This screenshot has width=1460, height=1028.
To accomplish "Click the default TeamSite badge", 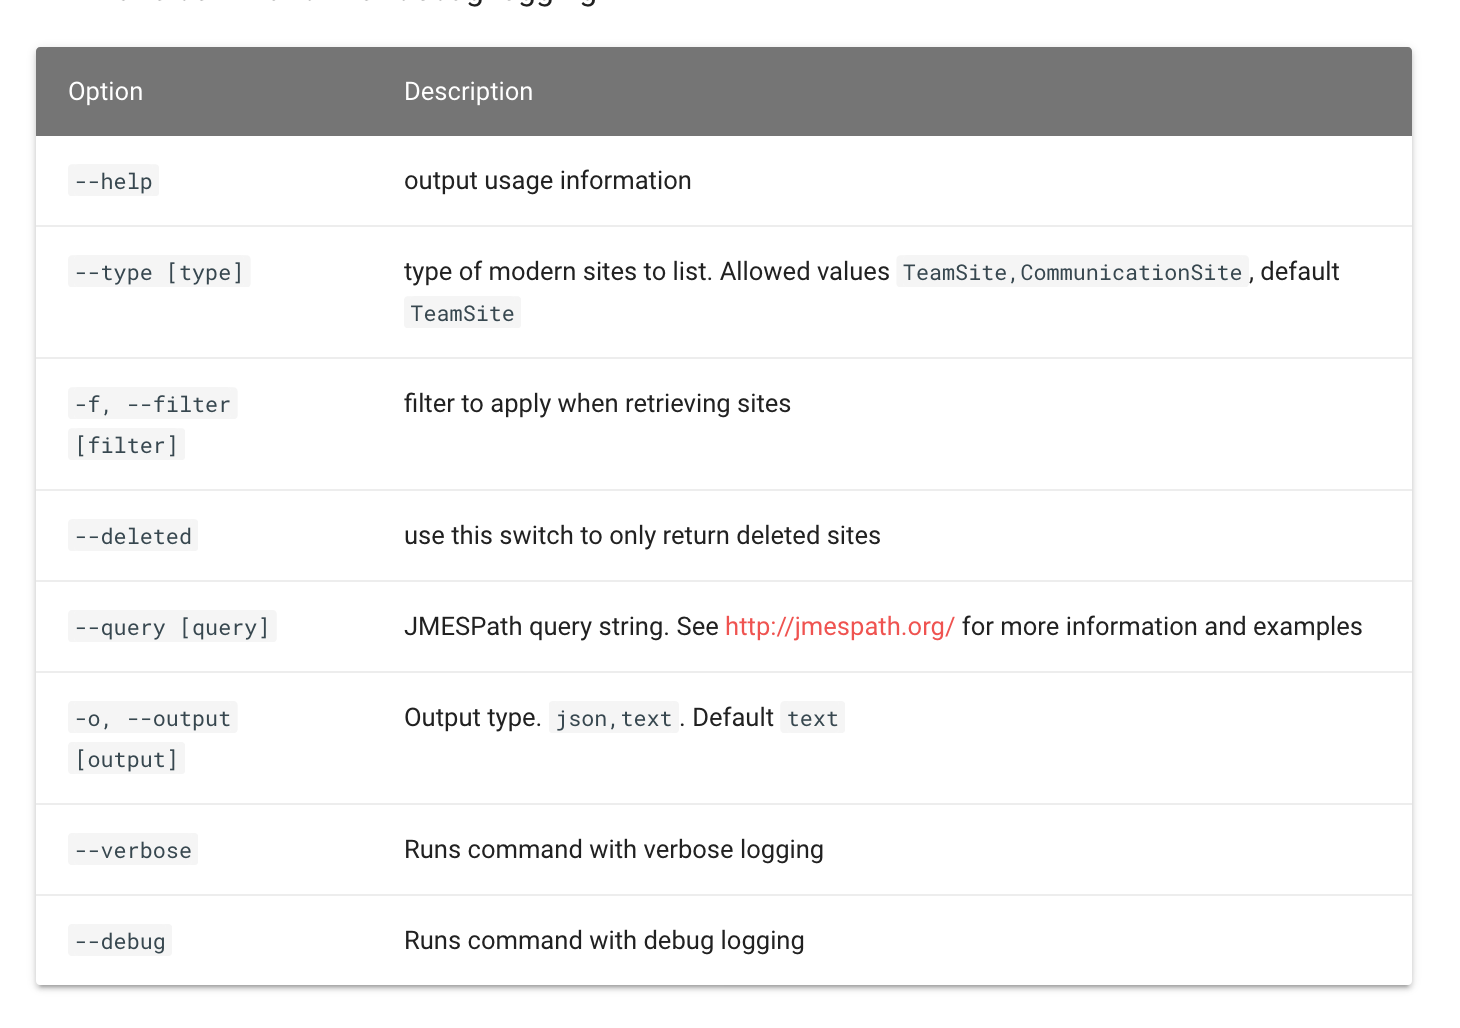I will click(x=462, y=312).
